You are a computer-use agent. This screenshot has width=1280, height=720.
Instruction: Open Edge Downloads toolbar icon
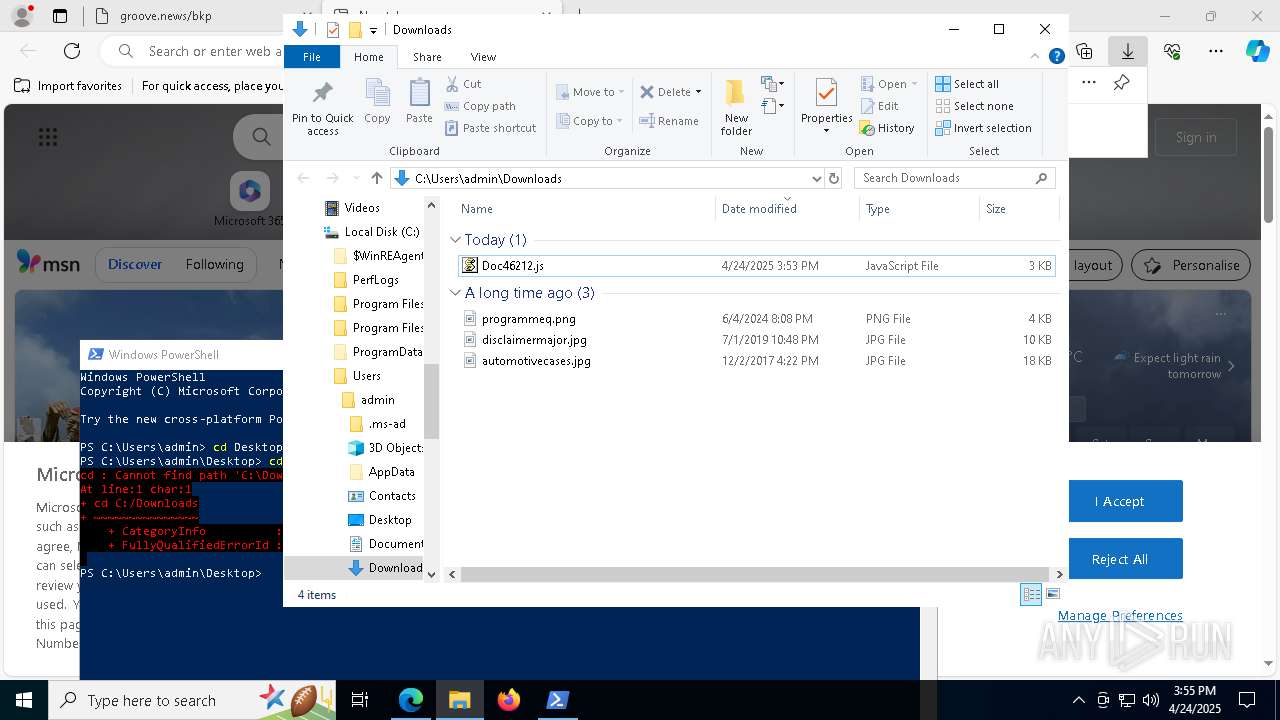(1127, 51)
